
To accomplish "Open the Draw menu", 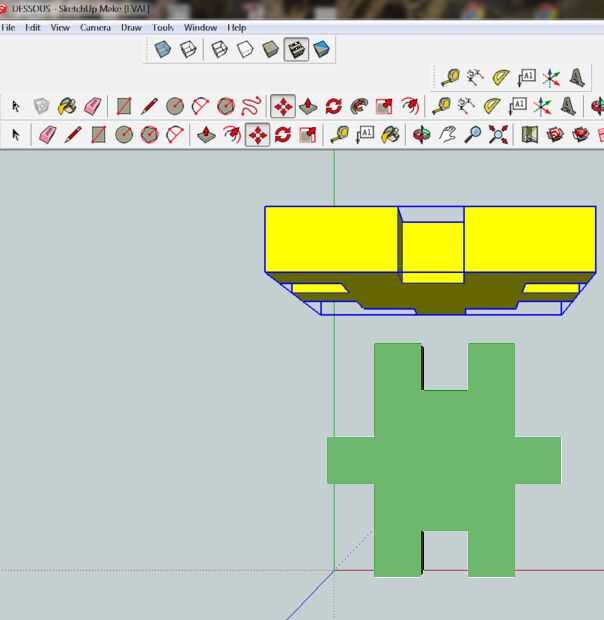I will coord(131,28).
